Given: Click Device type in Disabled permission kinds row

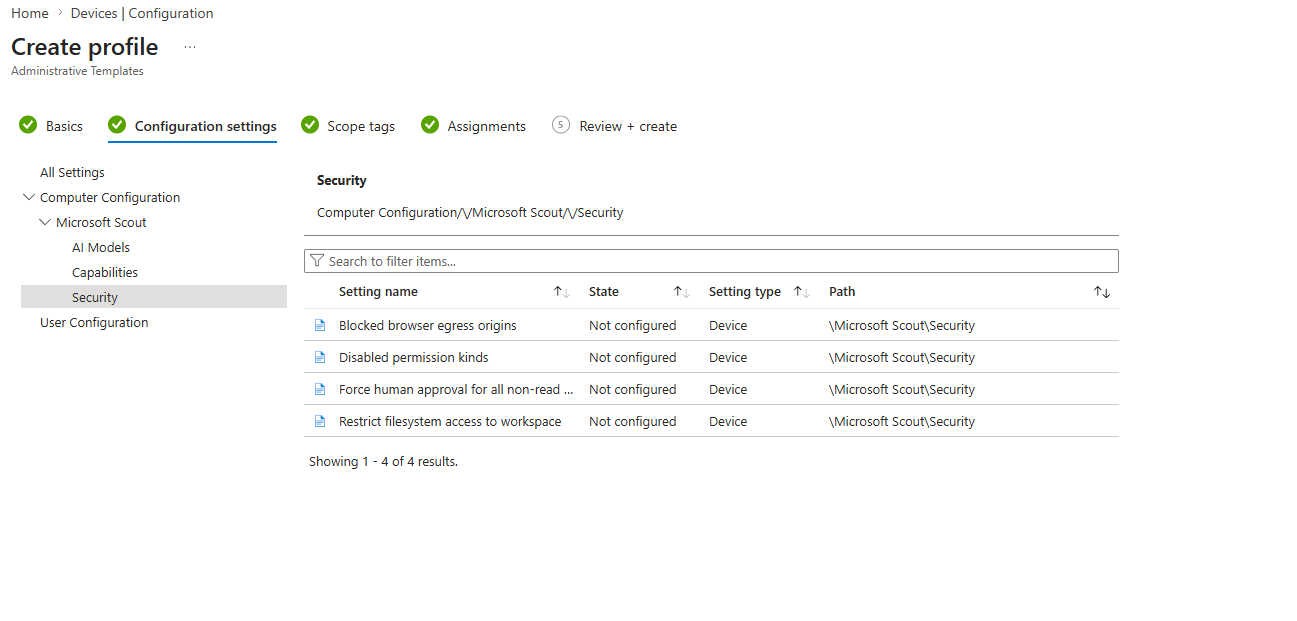Looking at the screenshot, I should [x=728, y=358].
